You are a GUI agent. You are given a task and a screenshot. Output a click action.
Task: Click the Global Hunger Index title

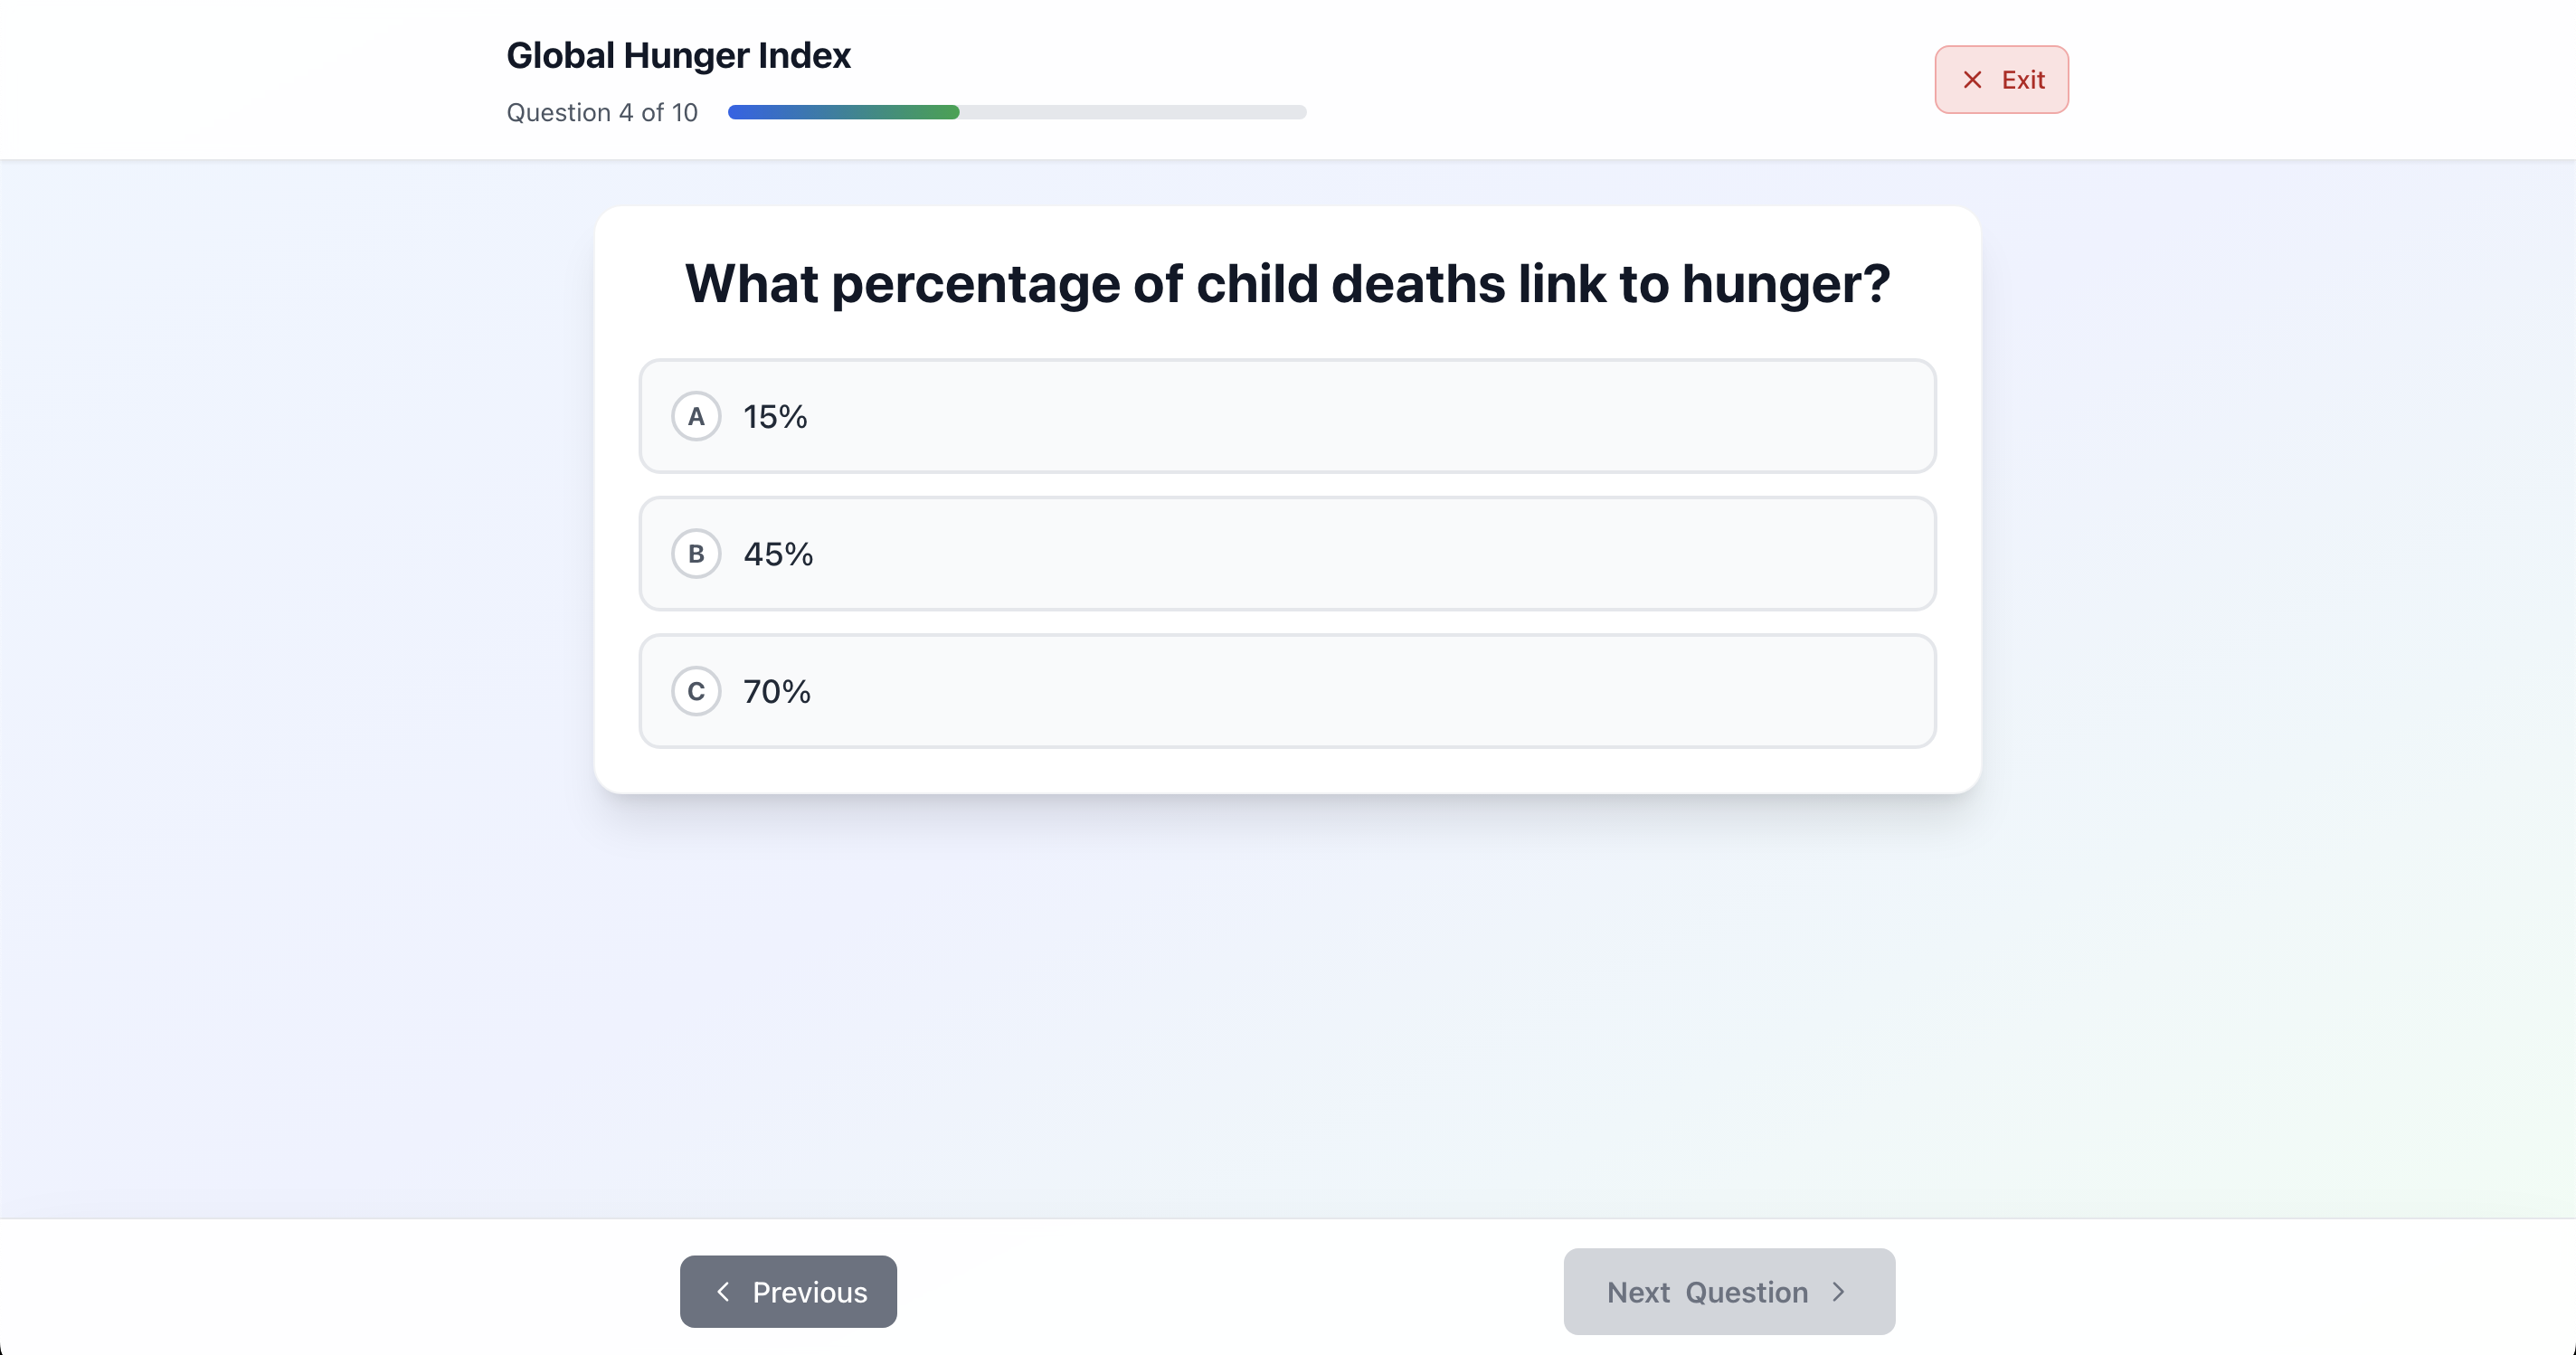pos(678,55)
